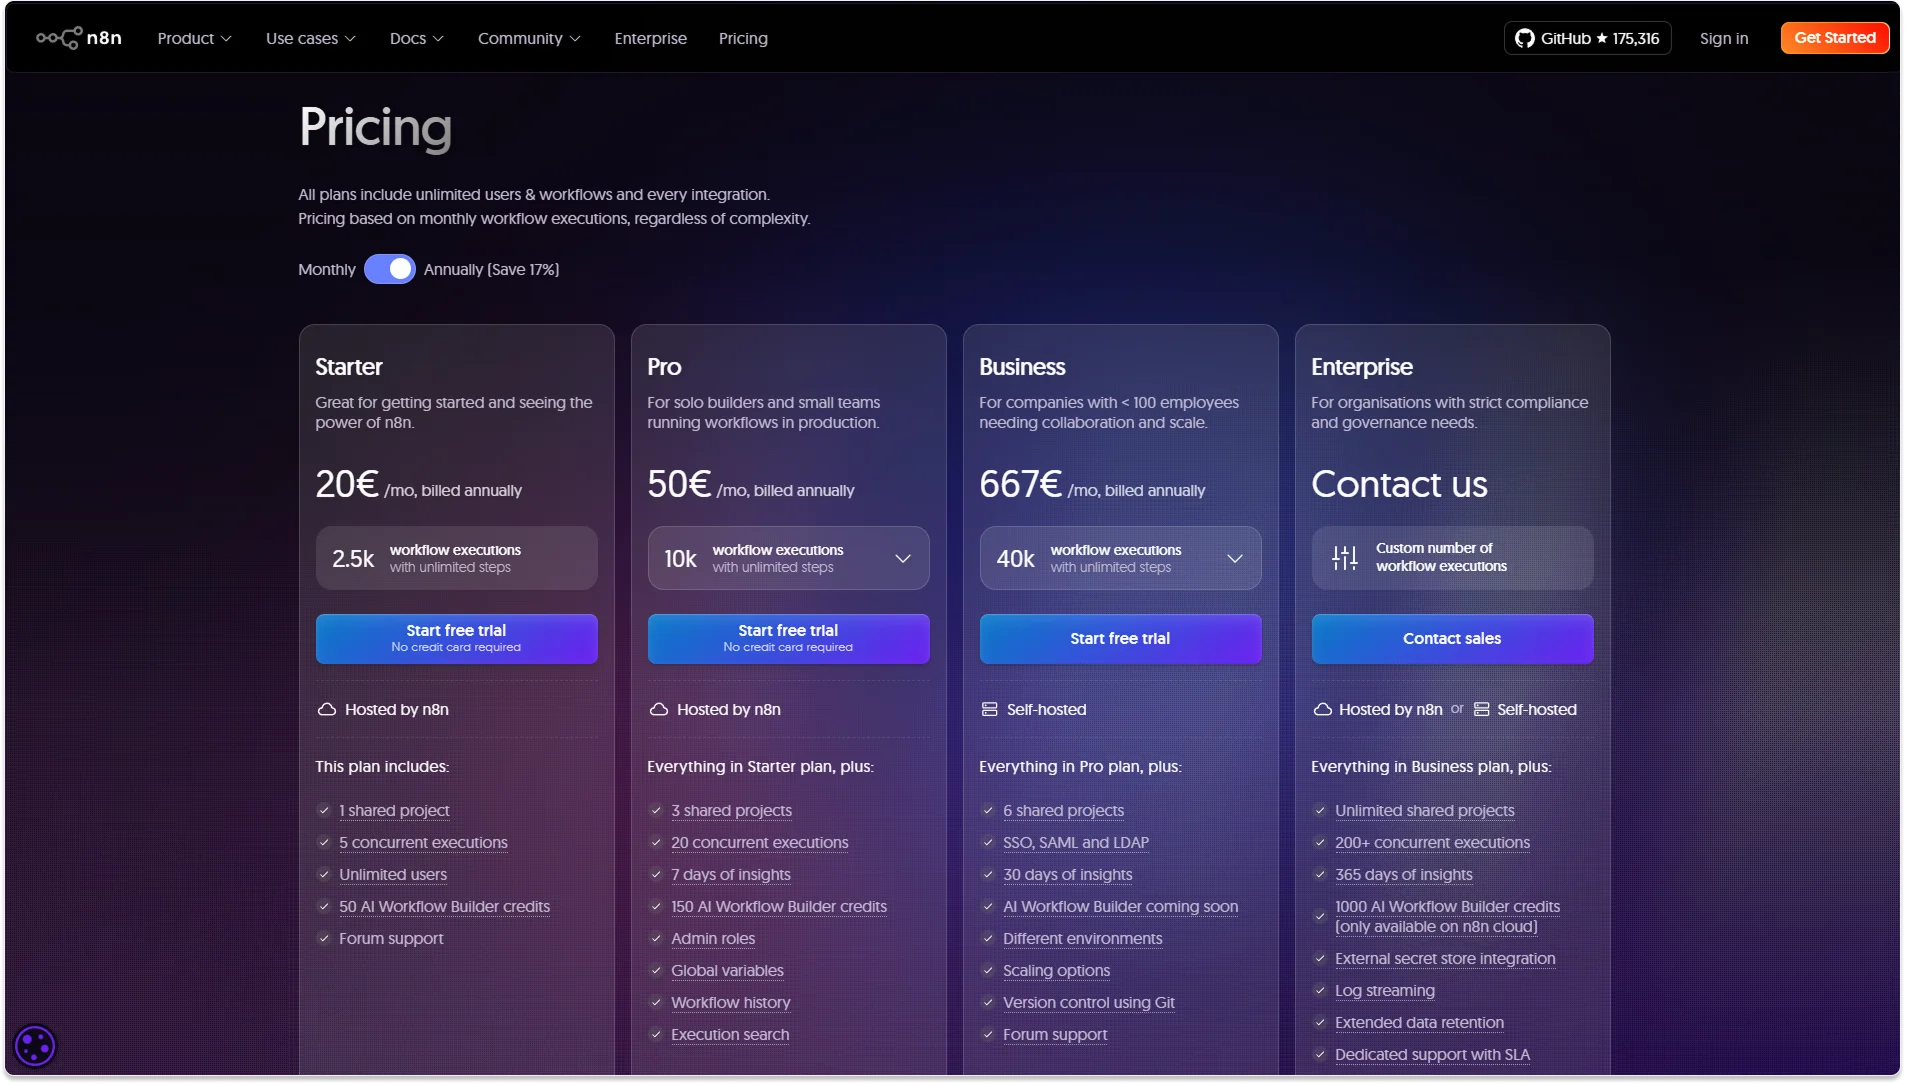Screen dimensions: 1905x1084
Task: Click the checkmark next to 5 concurrent executions
Action: (x=324, y=842)
